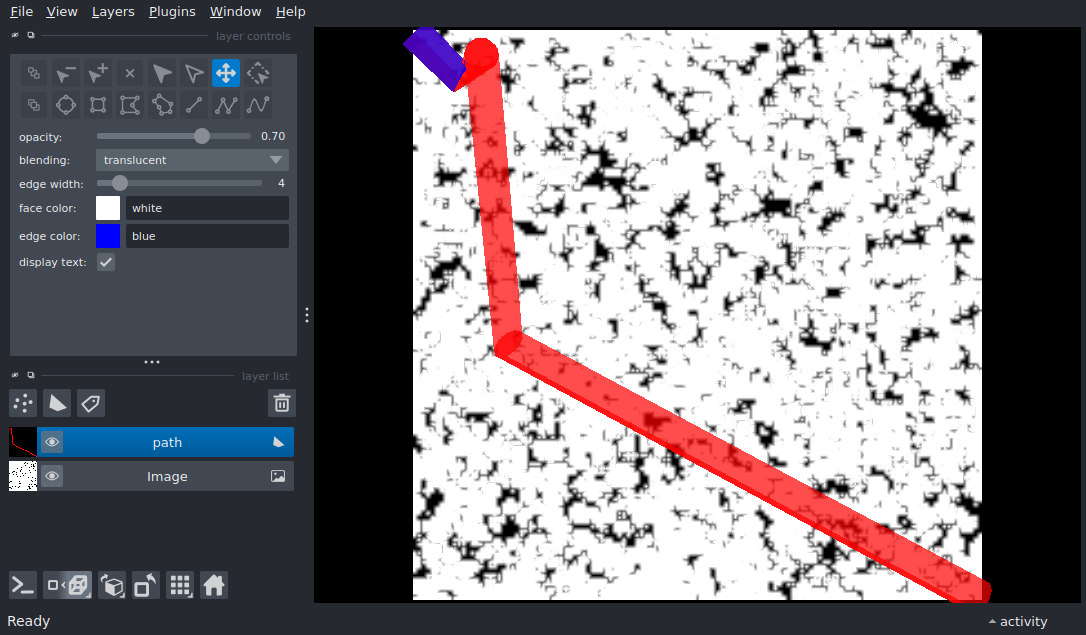Choose the add line tool
Image resolution: width=1086 pixels, height=635 pixels.
tap(194, 105)
